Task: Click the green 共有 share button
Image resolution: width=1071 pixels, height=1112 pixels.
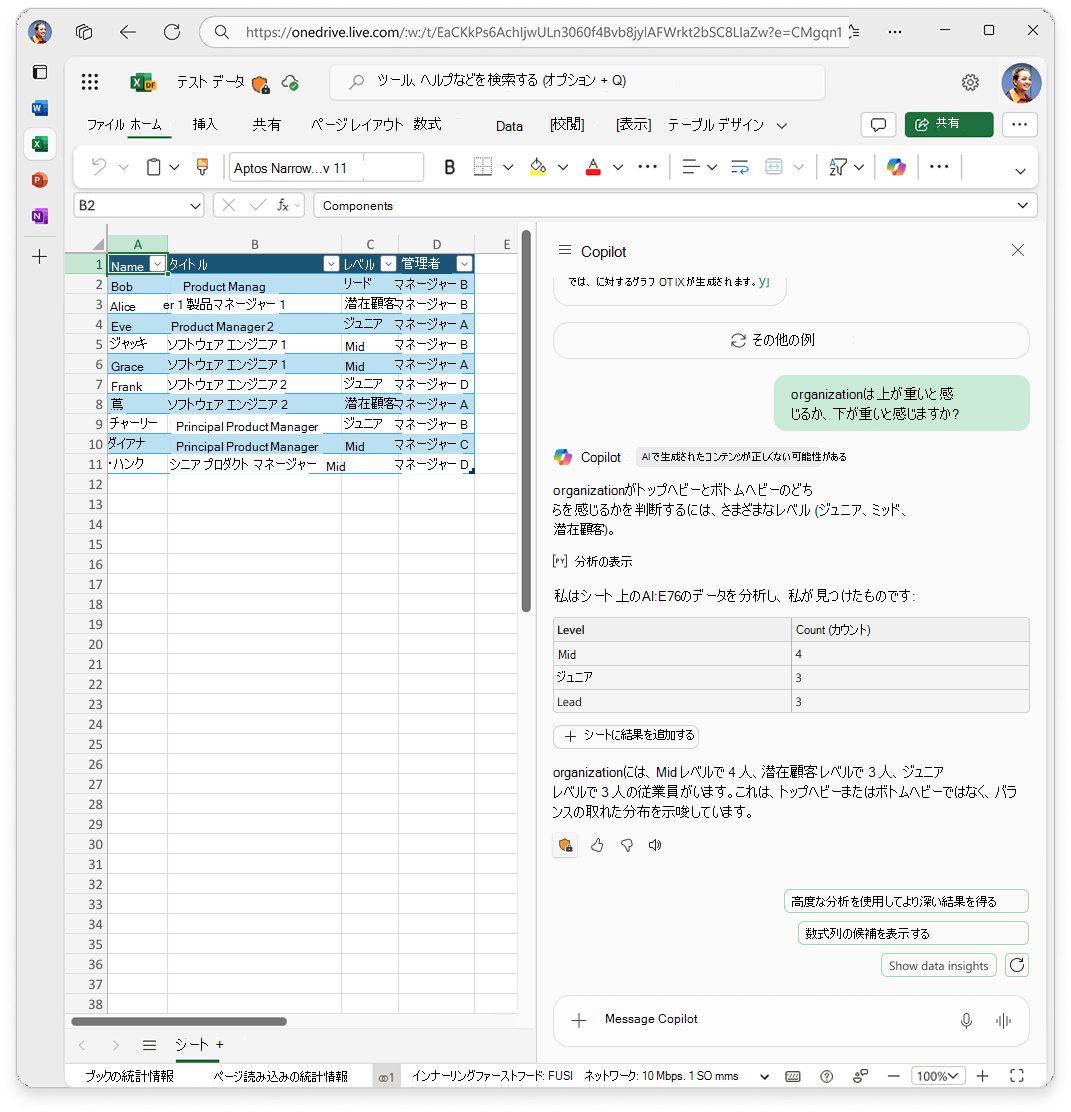Action: click(x=948, y=124)
